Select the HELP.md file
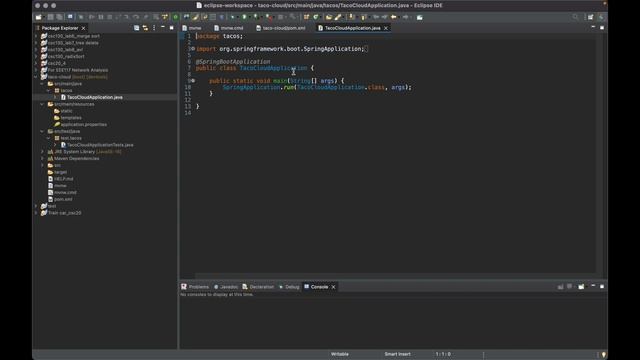 pos(63,179)
